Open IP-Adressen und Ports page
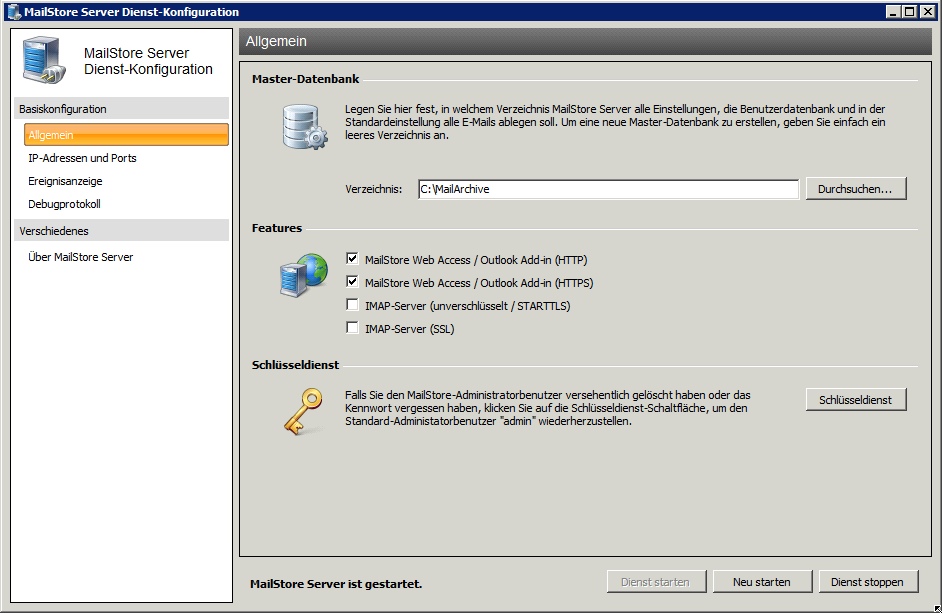Screen dimensions: 942x613 pos(82,158)
